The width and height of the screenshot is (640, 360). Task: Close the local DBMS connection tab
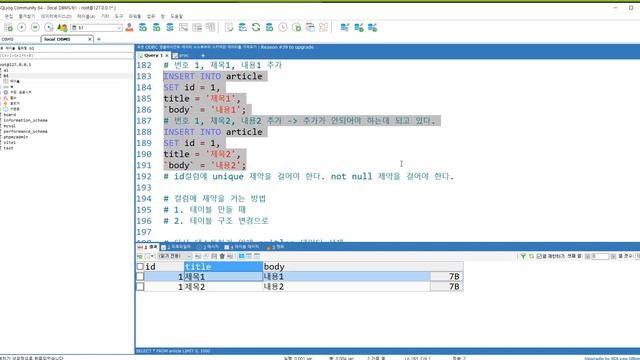coord(90,39)
